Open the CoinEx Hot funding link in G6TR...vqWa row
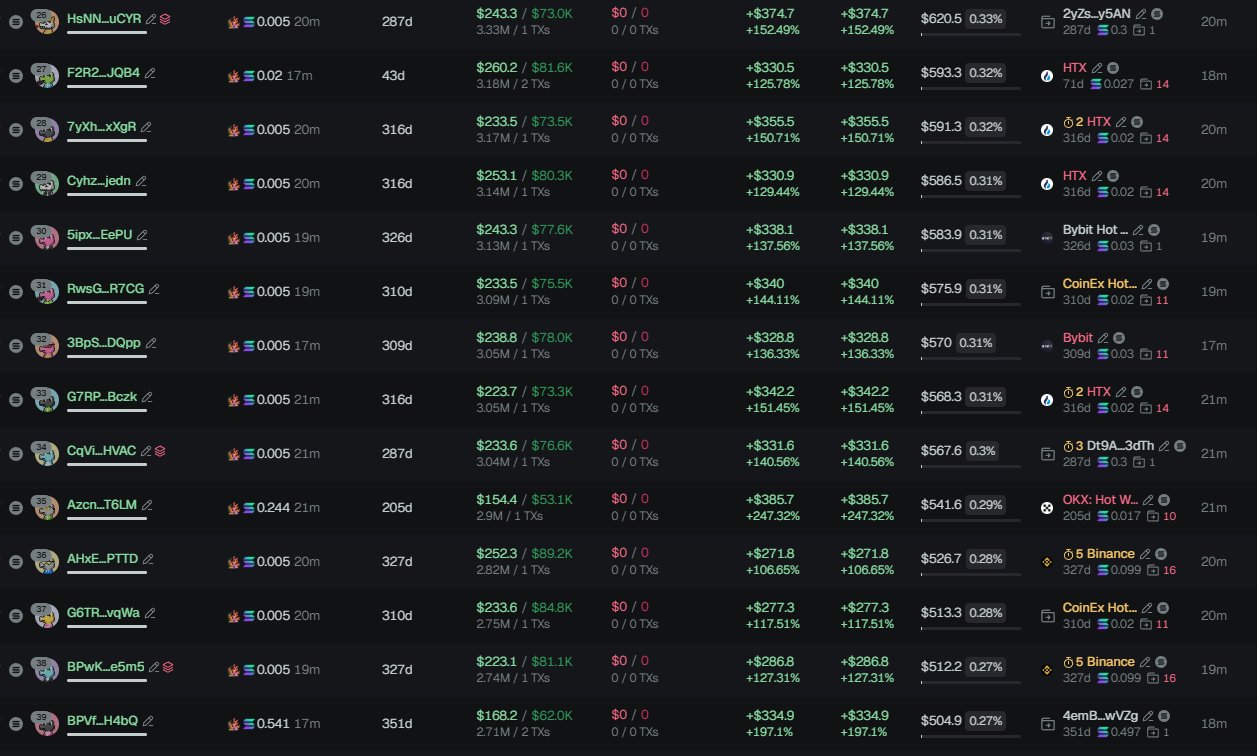 point(1100,608)
